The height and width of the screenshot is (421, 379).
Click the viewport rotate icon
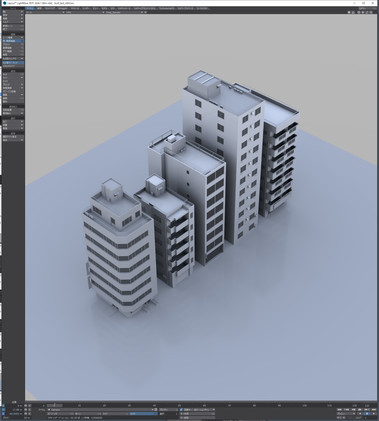[x=363, y=12]
